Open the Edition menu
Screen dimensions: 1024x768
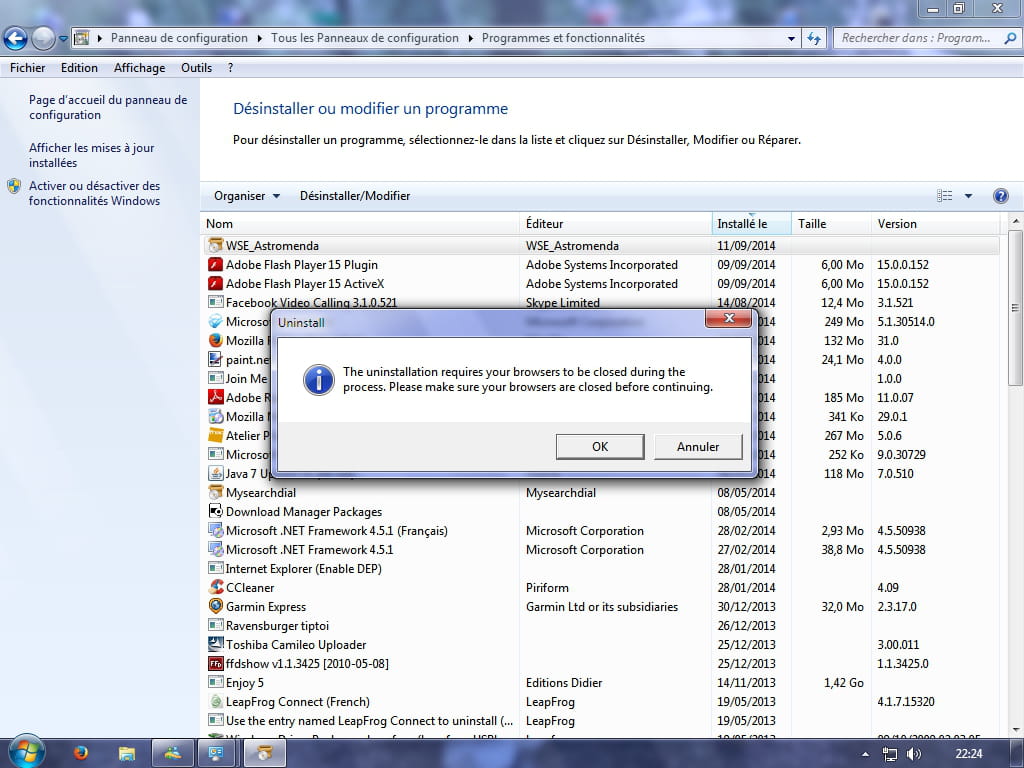pos(79,68)
